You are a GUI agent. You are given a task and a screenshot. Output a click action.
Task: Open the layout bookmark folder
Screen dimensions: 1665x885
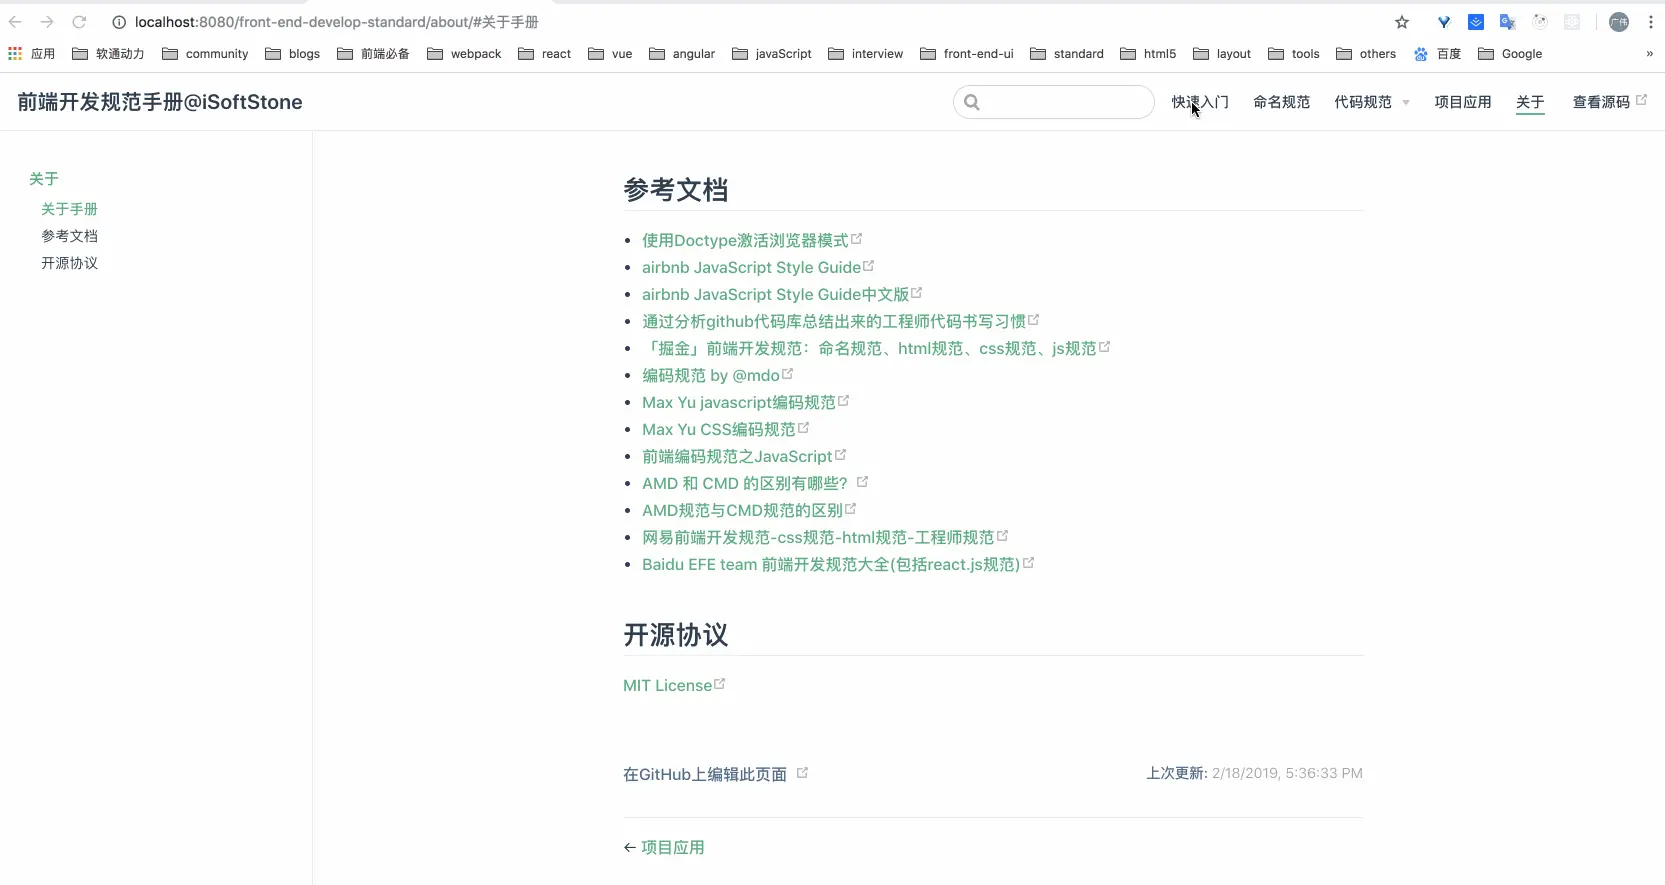(1222, 54)
